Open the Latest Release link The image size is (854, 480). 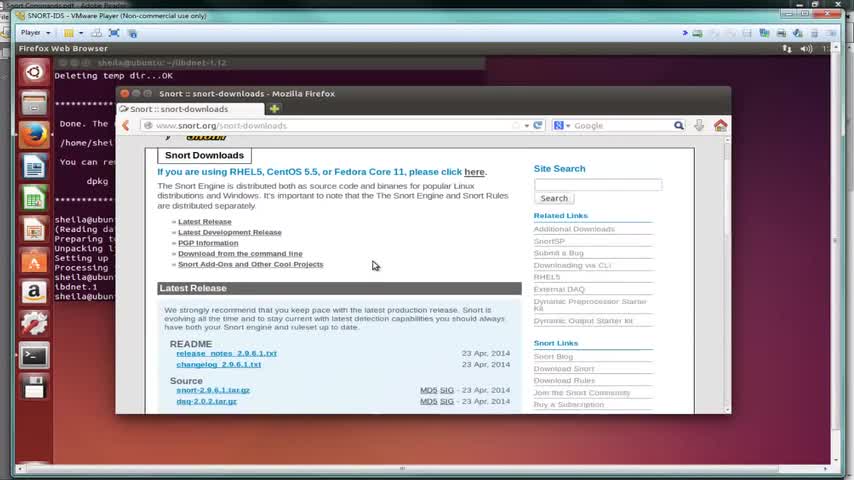pyautogui.click(x=205, y=222)
